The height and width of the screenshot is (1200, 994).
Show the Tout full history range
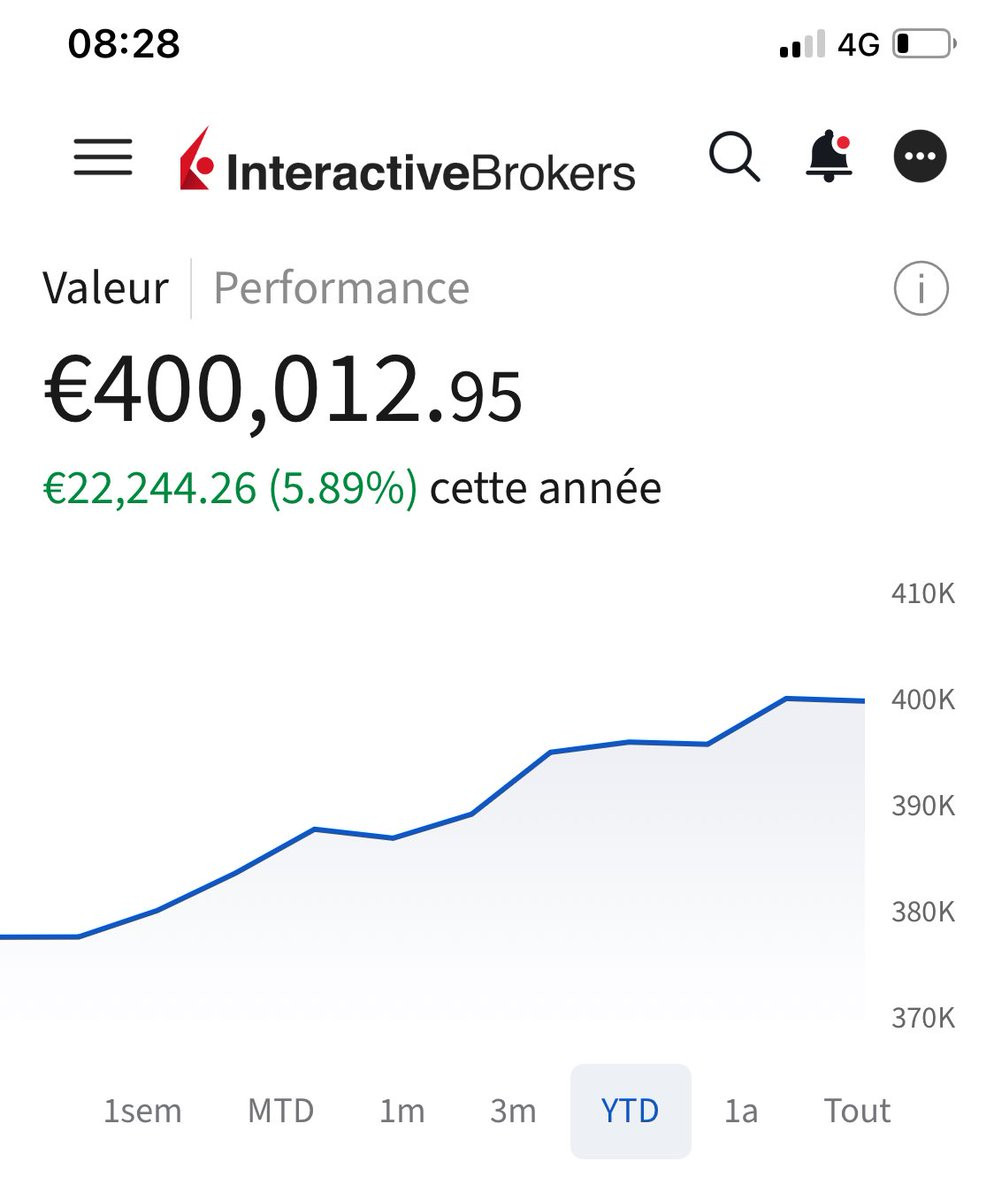857,1111
